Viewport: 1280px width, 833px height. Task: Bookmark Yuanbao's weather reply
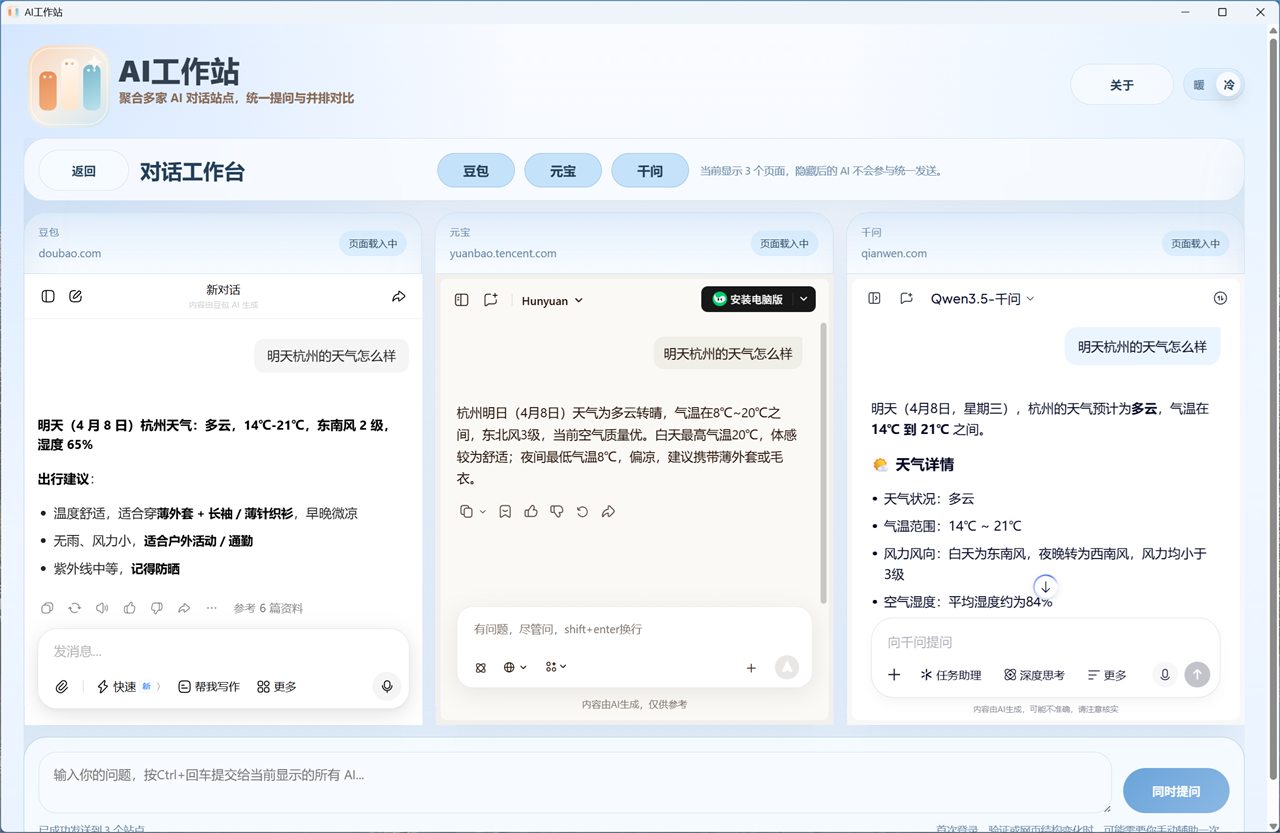pyautogui.click(x=505, y=511)
